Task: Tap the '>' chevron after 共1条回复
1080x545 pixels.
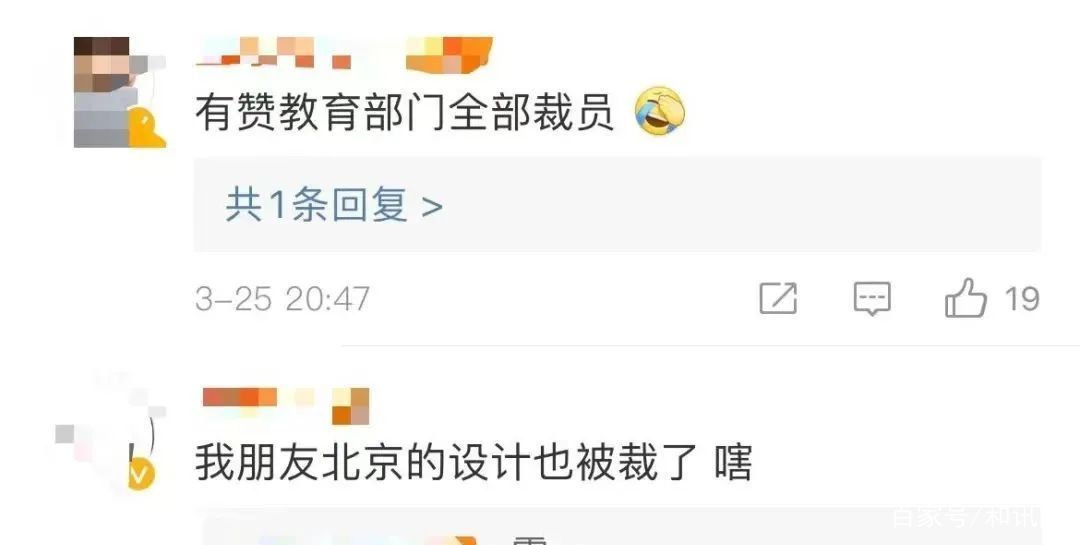Action: [432, 207]
